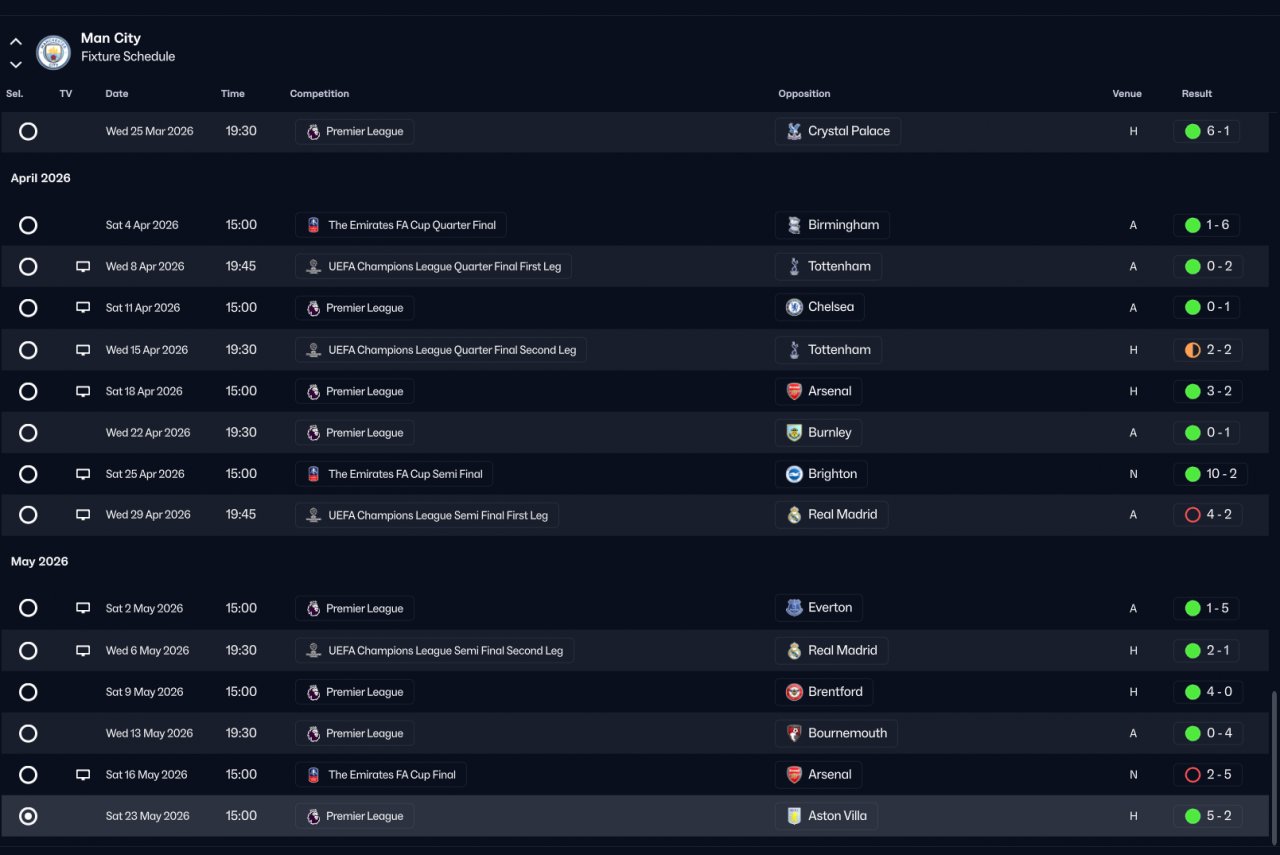This screenshot has width=1280, height=855.
Task: Click TV icon for Wed 29 Apr Real Madrid
Action: [x=83, y=515]
